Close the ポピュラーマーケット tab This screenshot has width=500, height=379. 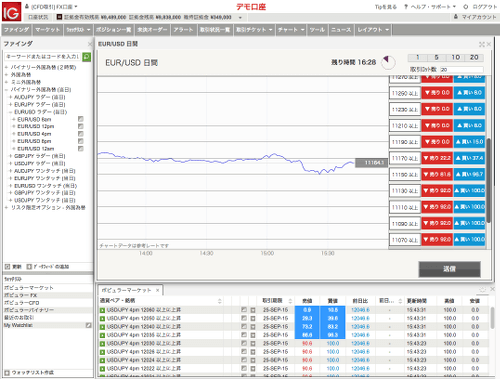[158, 290]
